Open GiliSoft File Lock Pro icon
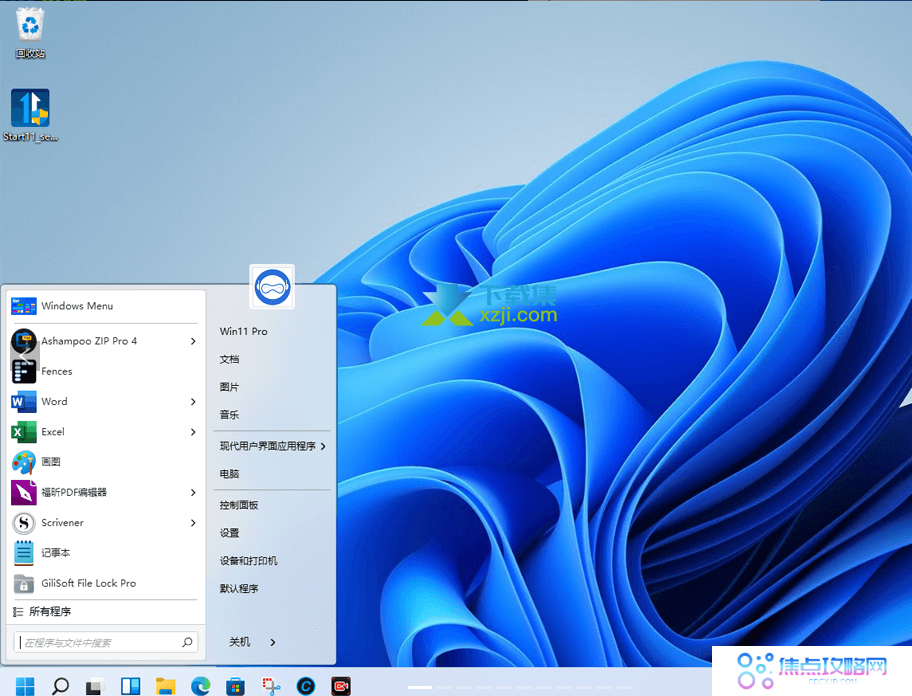Viewport: 912px width, 696px height. point(24,583)
